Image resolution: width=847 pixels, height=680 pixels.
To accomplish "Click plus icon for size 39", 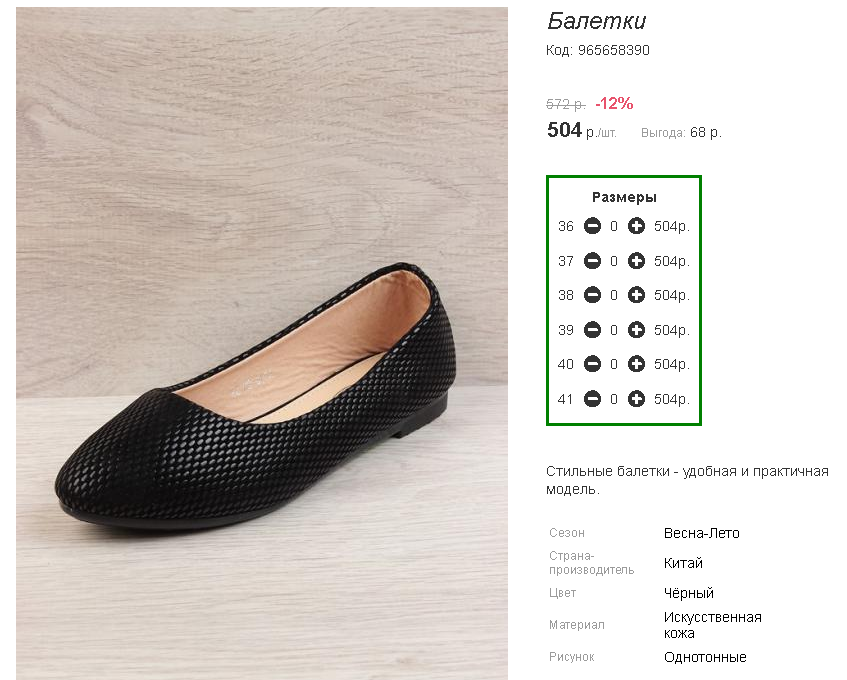I will [636, 329].
